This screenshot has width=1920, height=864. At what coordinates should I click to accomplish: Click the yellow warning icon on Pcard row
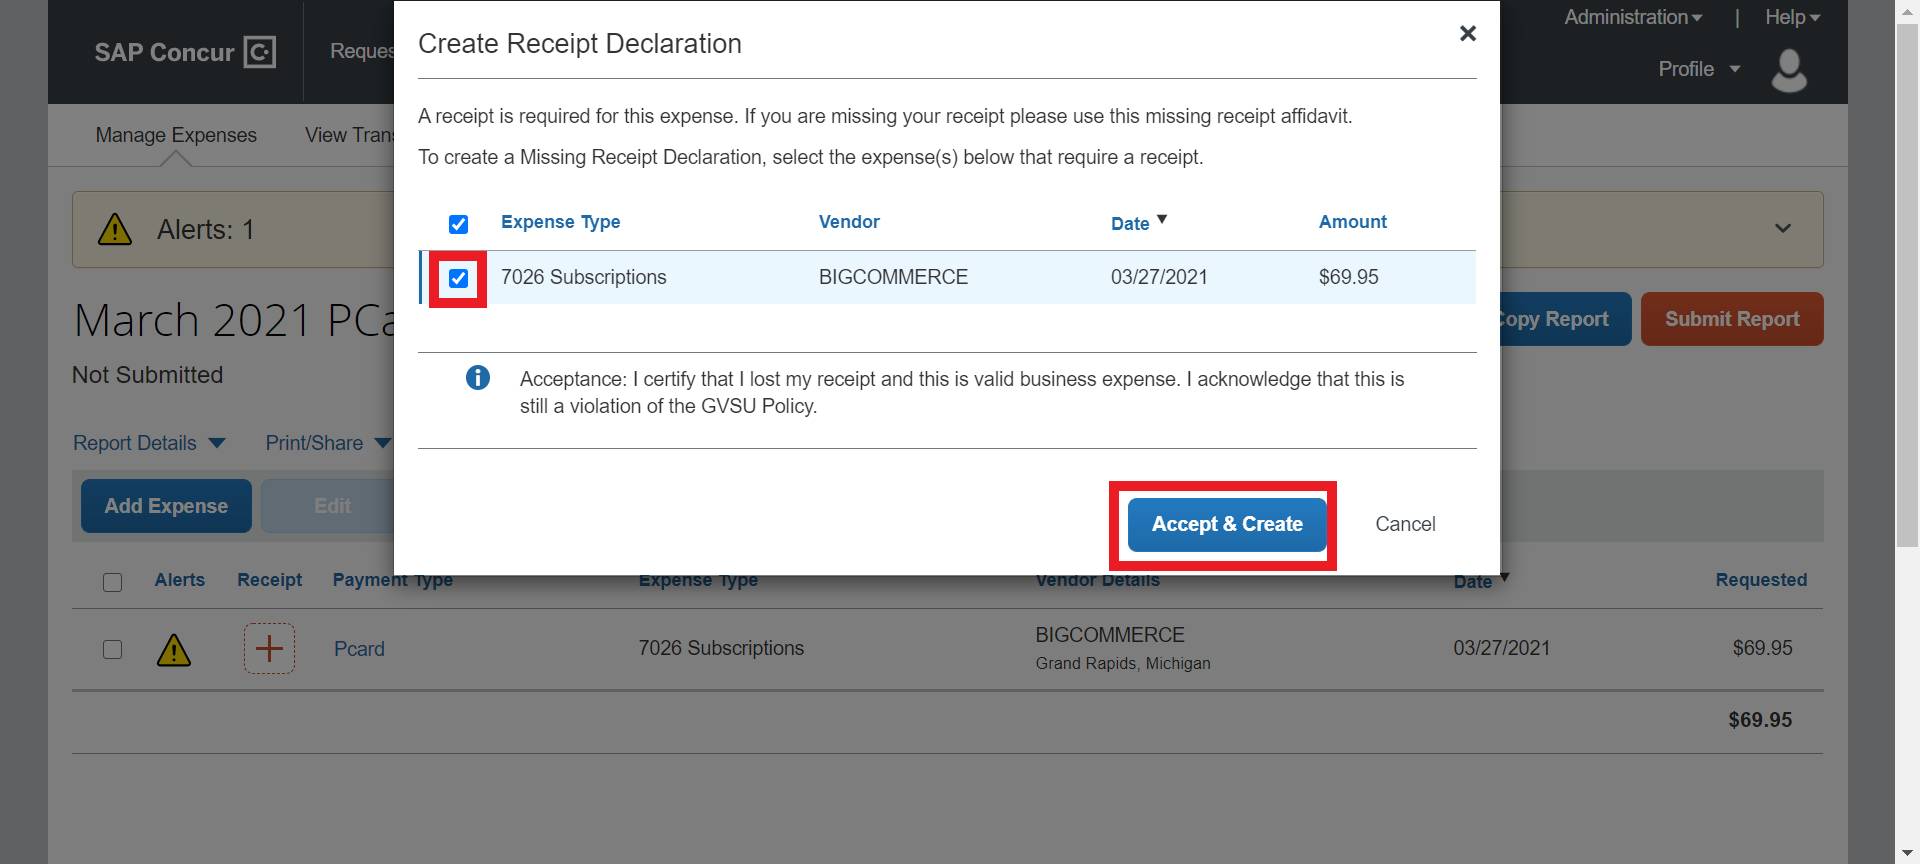[174, 650]
